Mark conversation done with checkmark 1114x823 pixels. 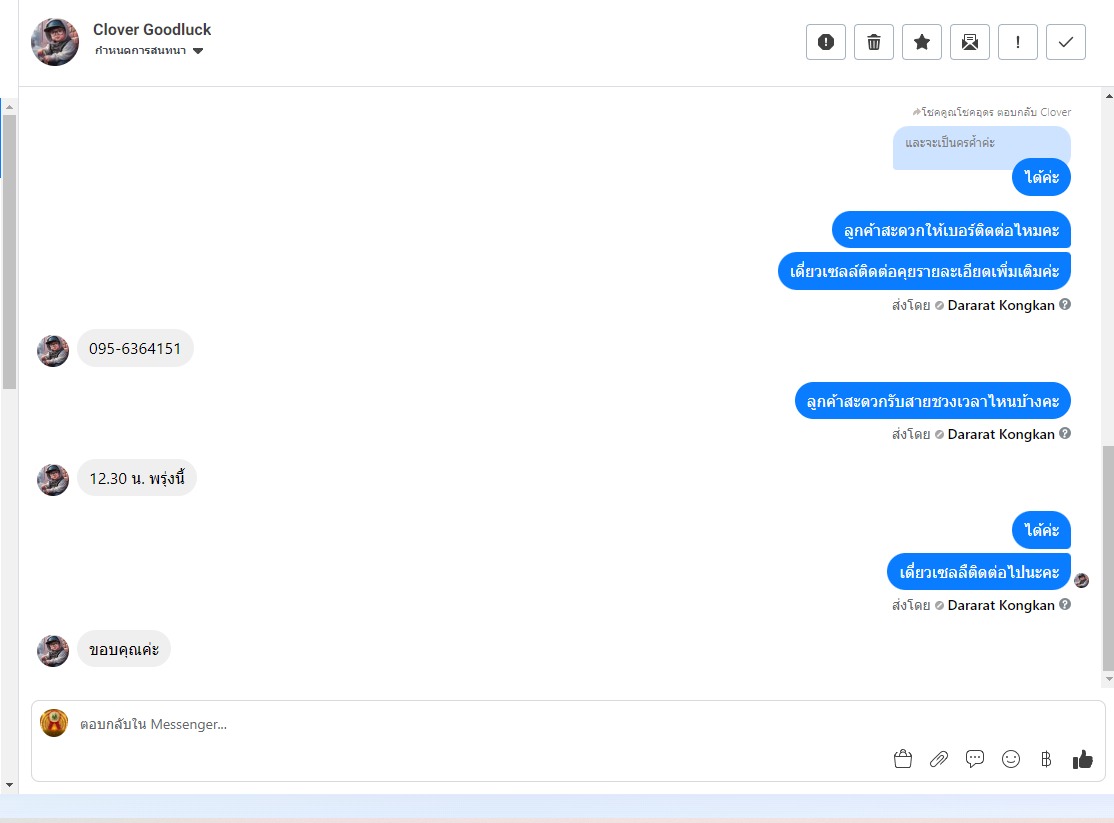tap(1066, 42)
